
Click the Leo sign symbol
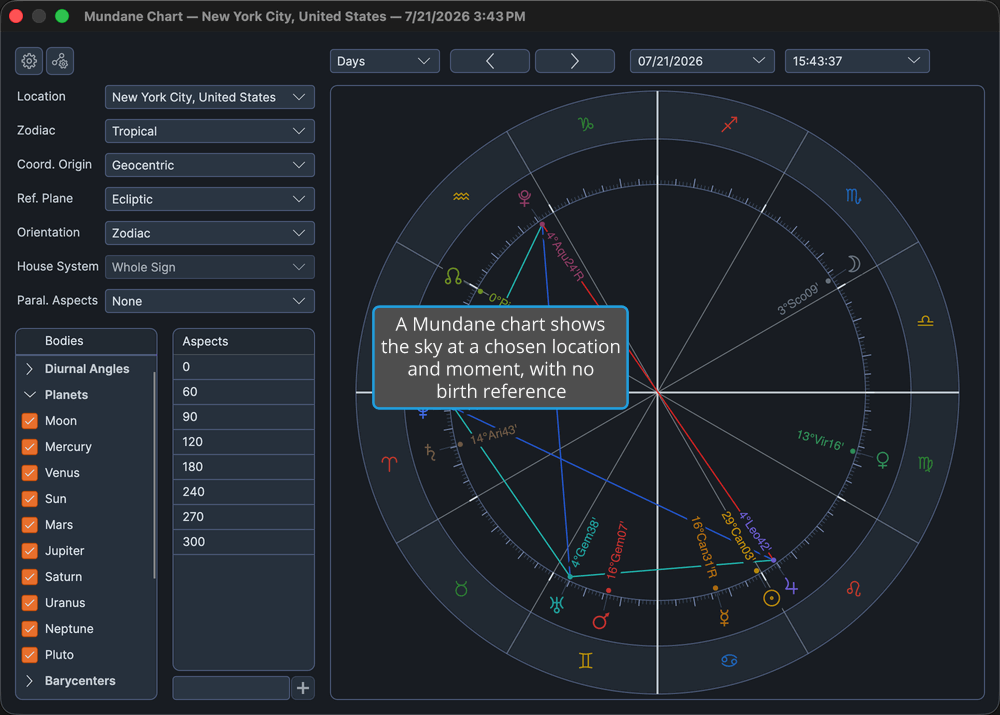tap(854, 589)
